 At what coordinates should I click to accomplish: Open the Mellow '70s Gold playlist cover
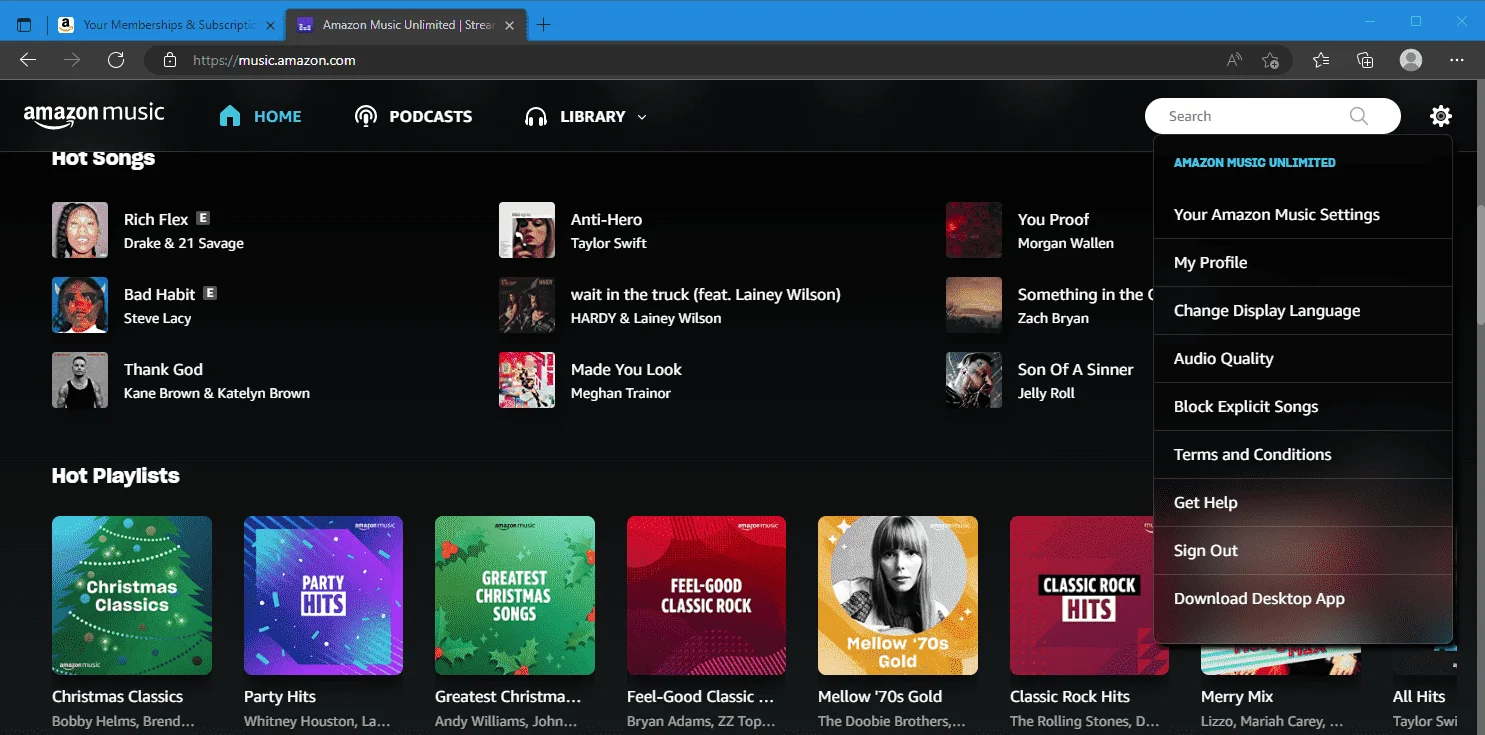click(x=898, y=596)
